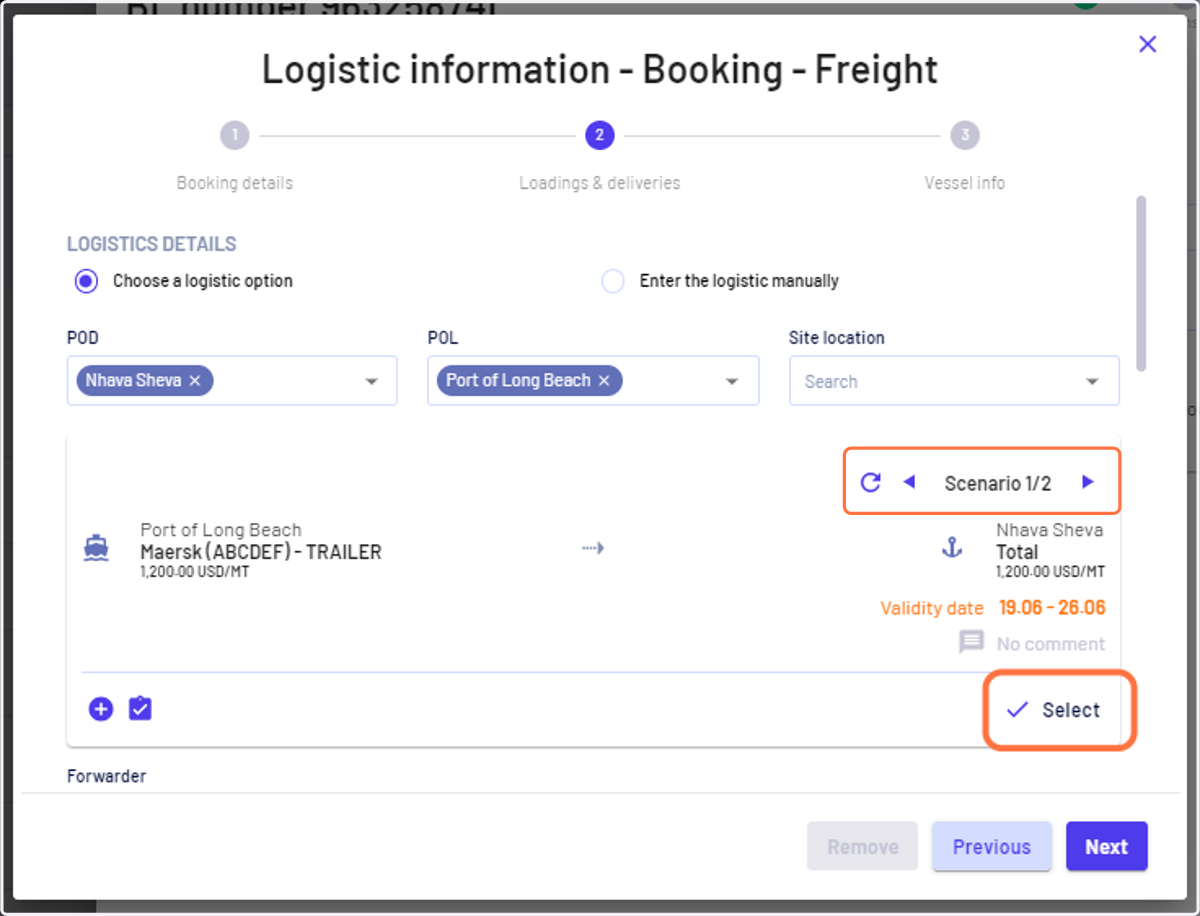Go to next scenario with right arrow
The width and height of the screenshot is (1200, 916).
pyautogui.click(x=1088, y=482)
